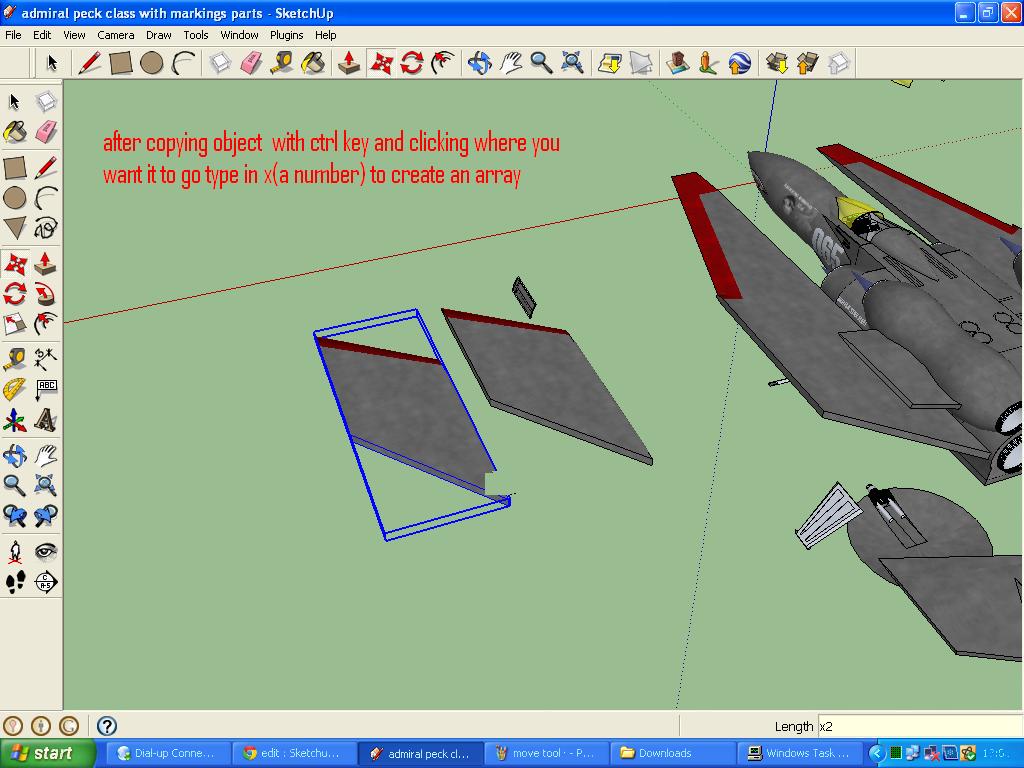Click the Length measurements input box
The height and width of the screenshot is (768, 1024).
(920, 726)
